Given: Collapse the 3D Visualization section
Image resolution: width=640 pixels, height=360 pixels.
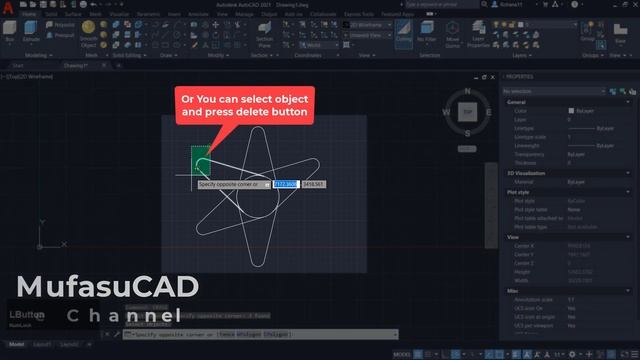Looking at the screenshot, I should [x=628, y=173].
